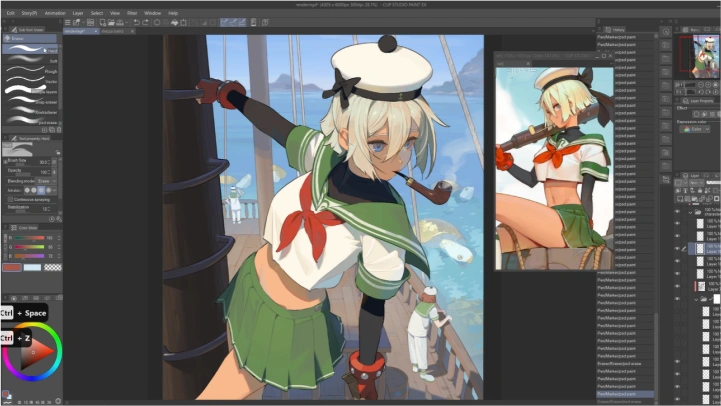Open the Layer menu
This screenshot has height=406, width=721.
pyautogui.click(x=78, y=13)
